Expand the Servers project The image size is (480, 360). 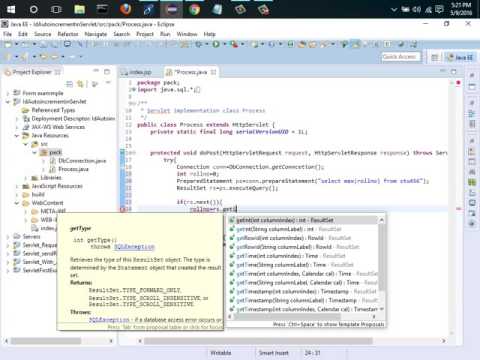(x=8, y=237)
